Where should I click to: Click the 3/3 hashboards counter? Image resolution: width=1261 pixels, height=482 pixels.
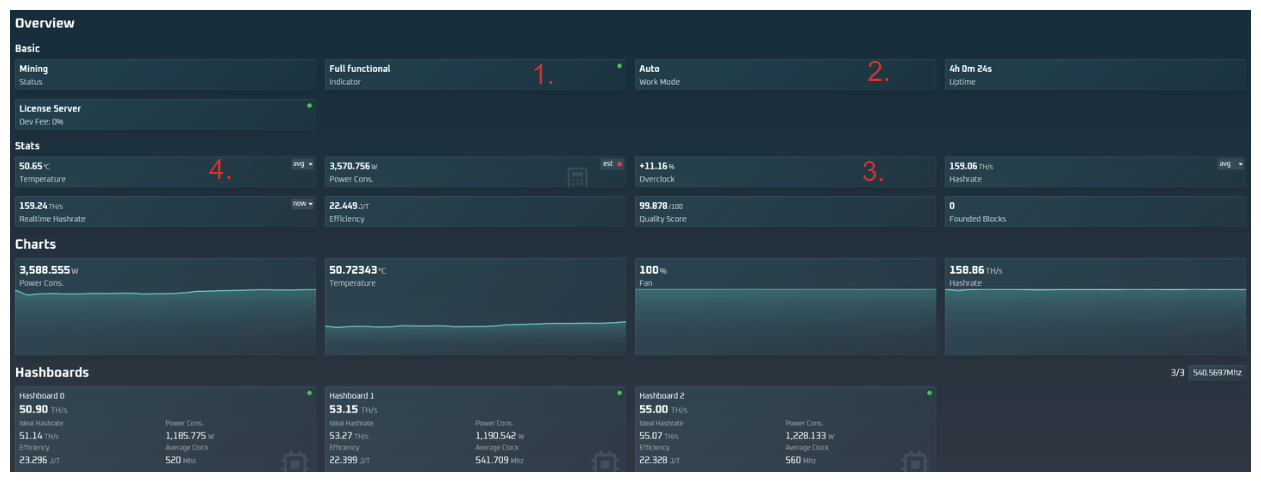click(1177, 373)
